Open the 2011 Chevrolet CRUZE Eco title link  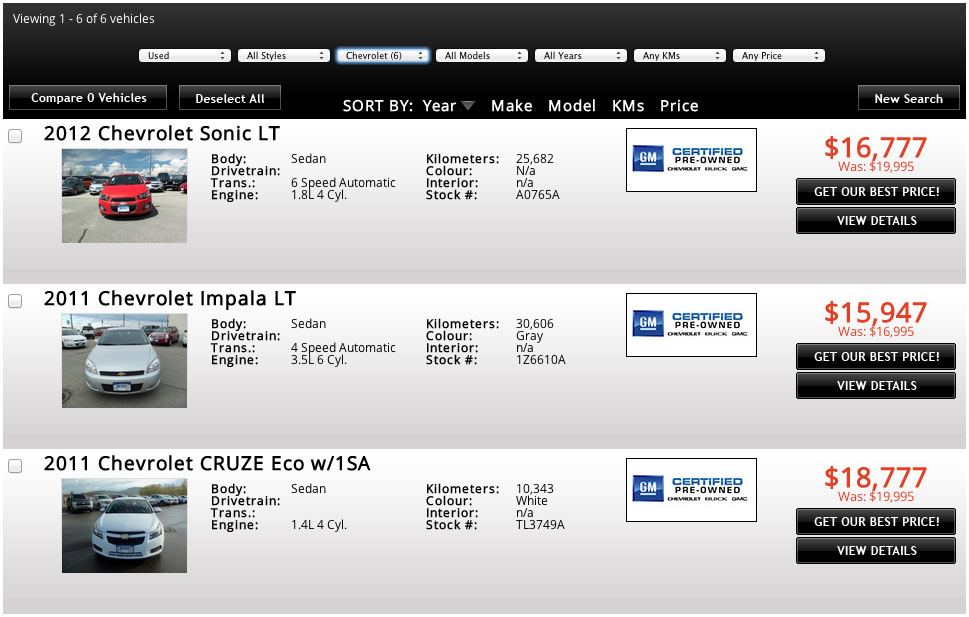click(206, 464)
